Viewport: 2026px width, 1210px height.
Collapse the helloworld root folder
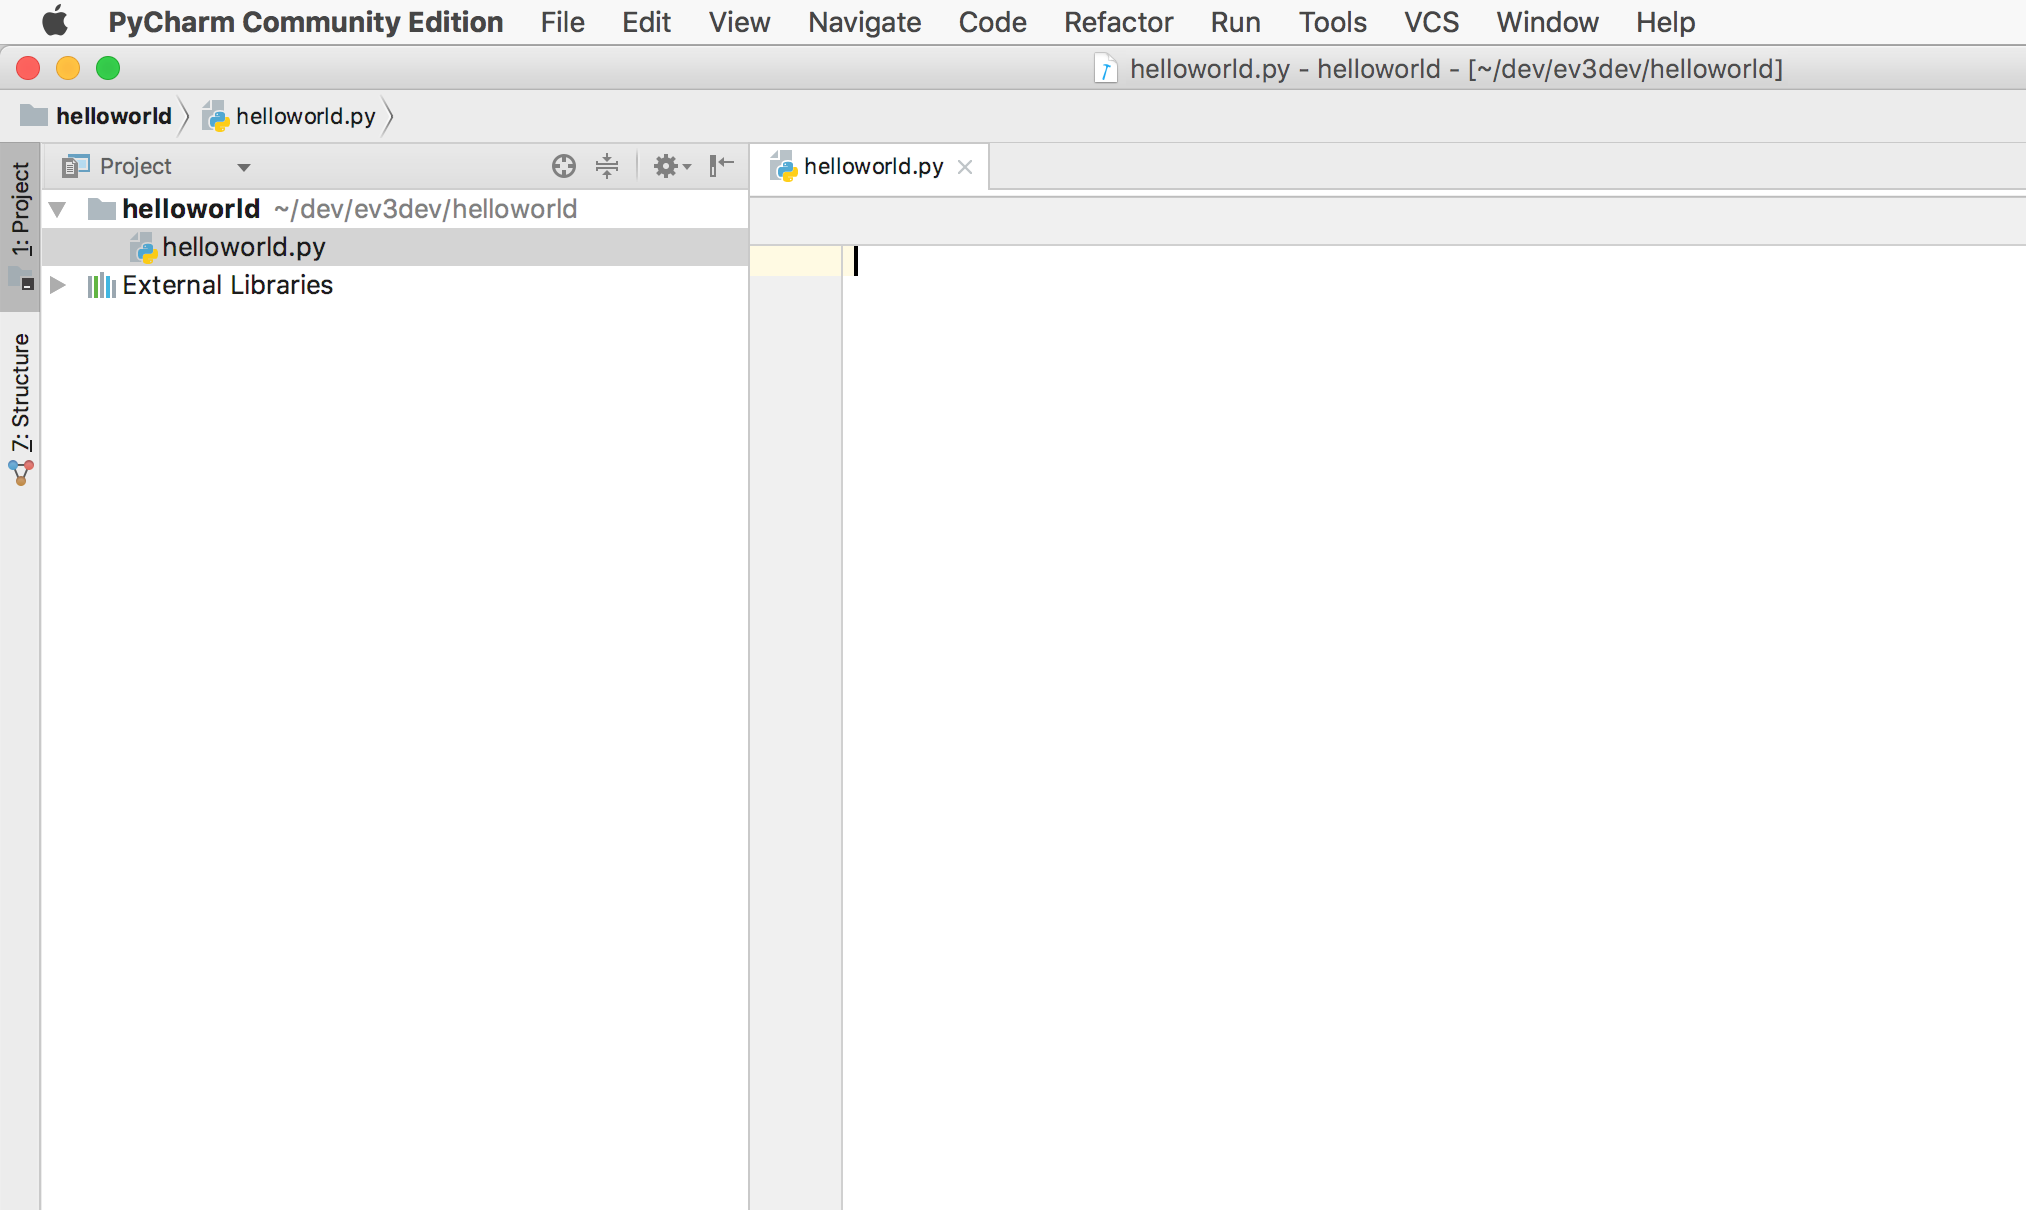pos(58,209)
